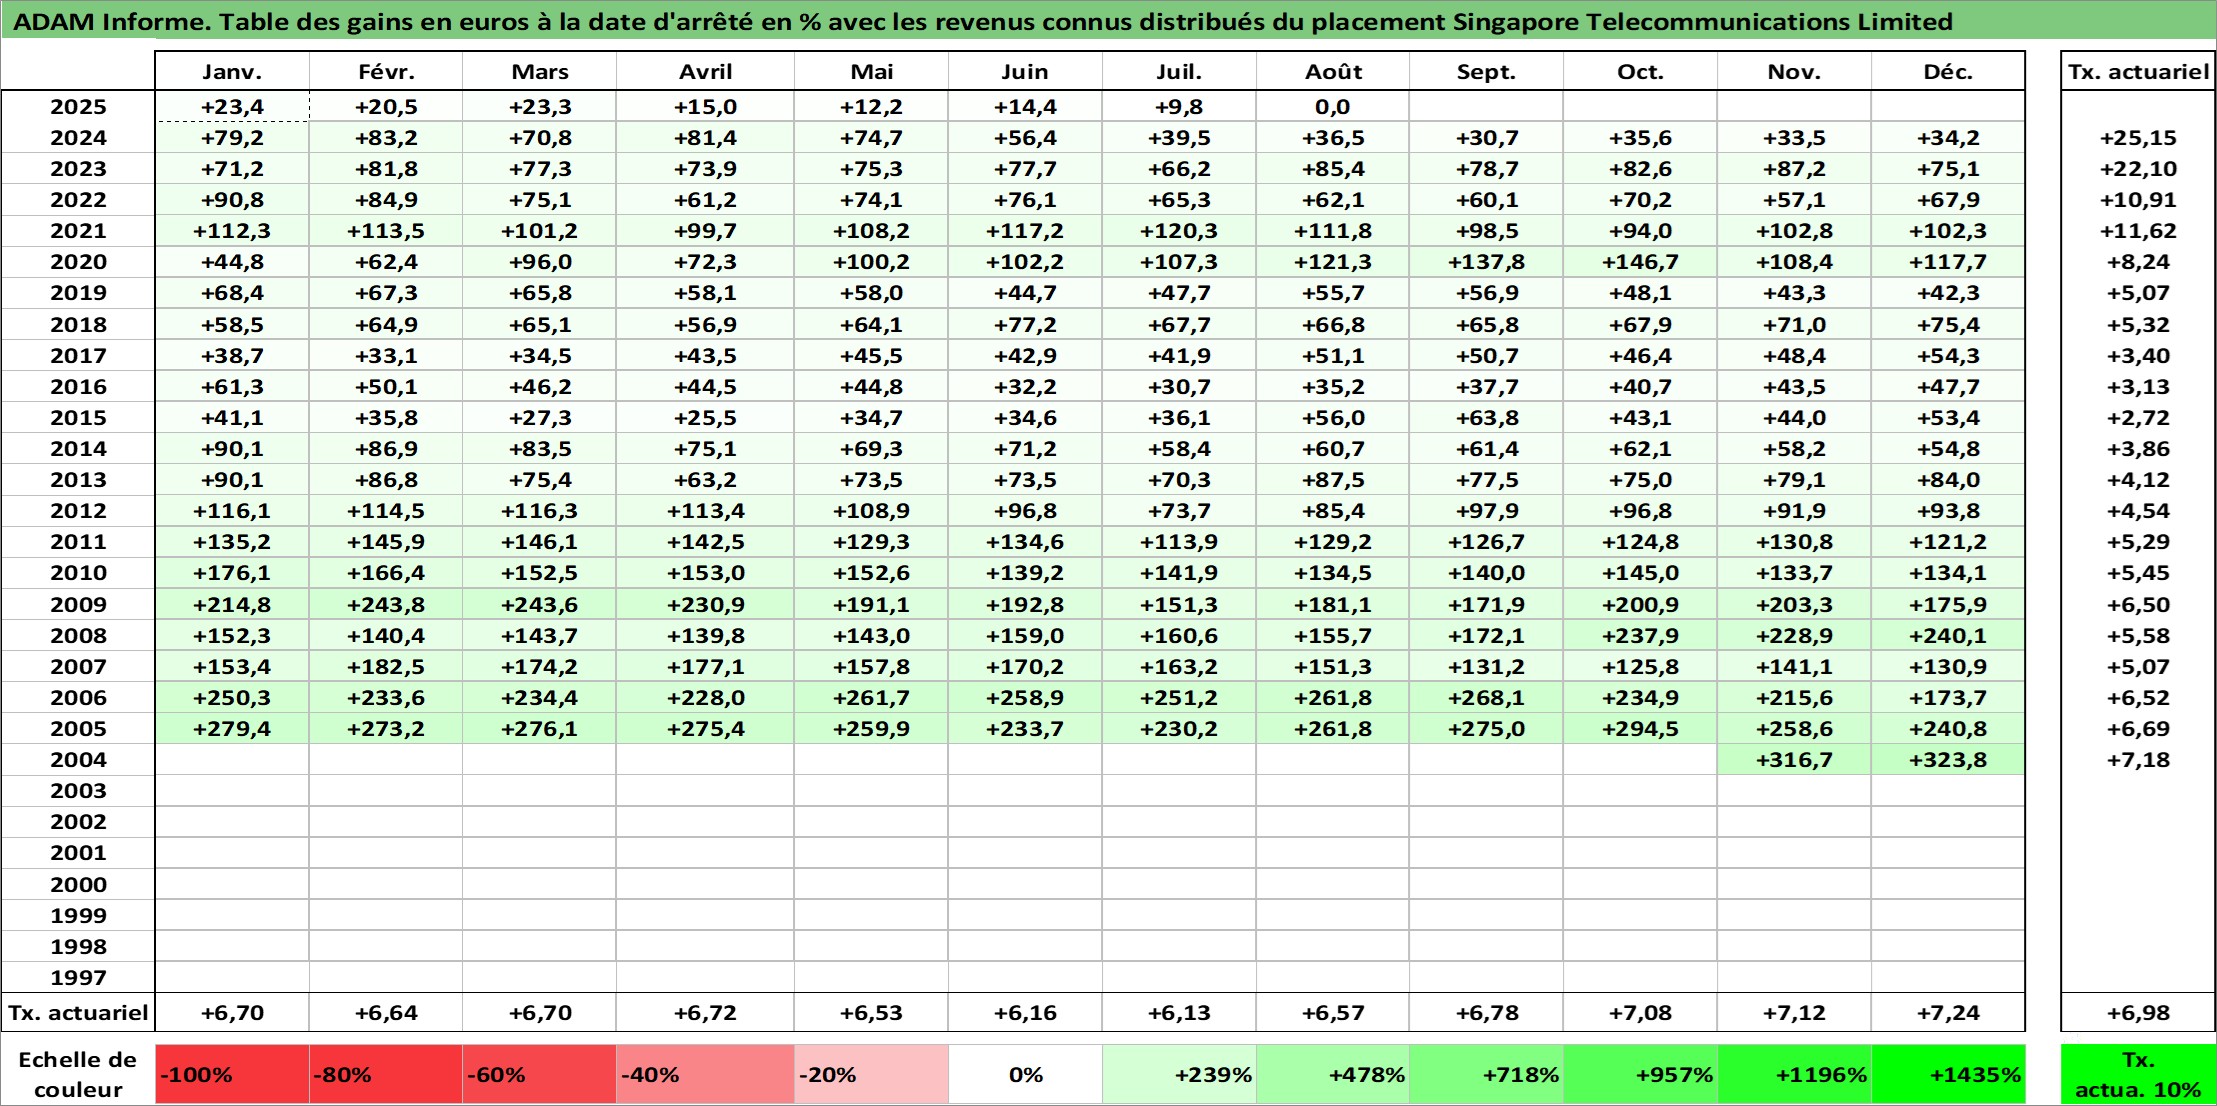Select the 2021 row label

click(x=78, y=231)
